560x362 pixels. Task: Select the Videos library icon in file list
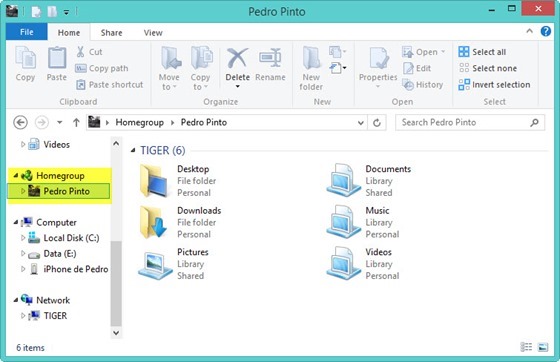(344, 263)
